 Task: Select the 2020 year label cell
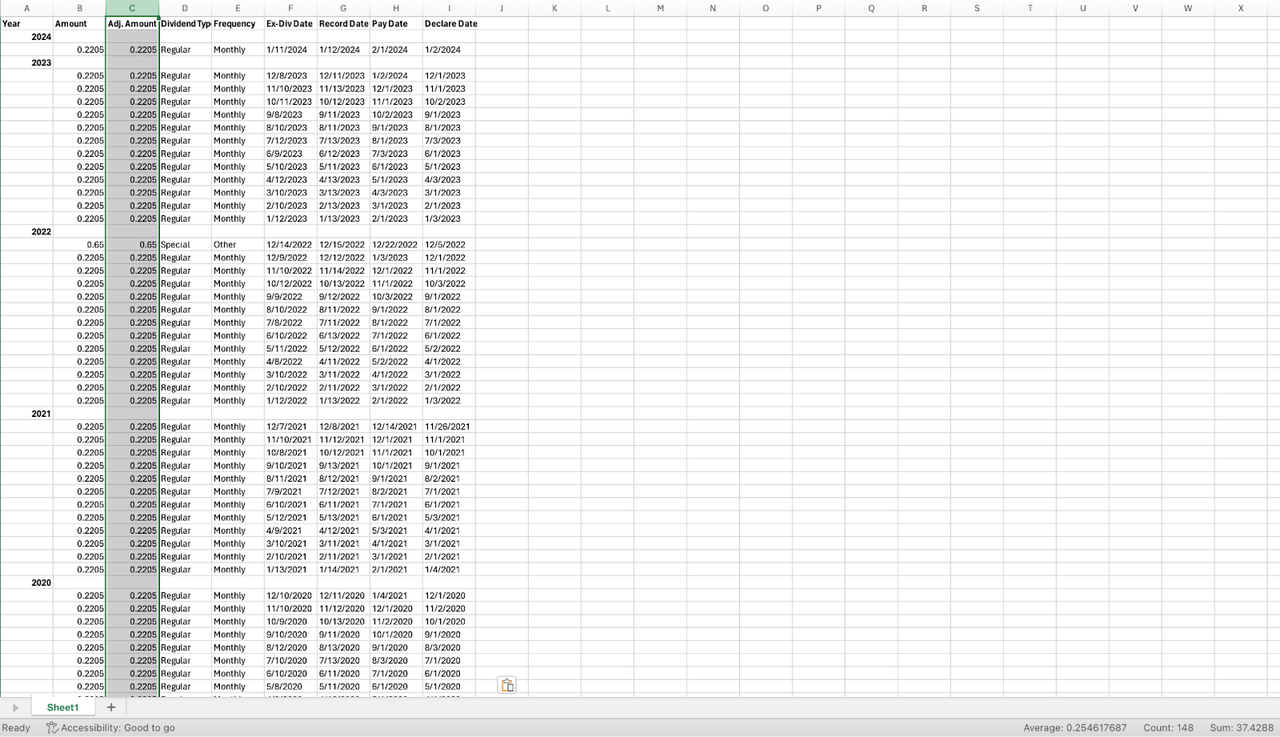pos(26,583)
